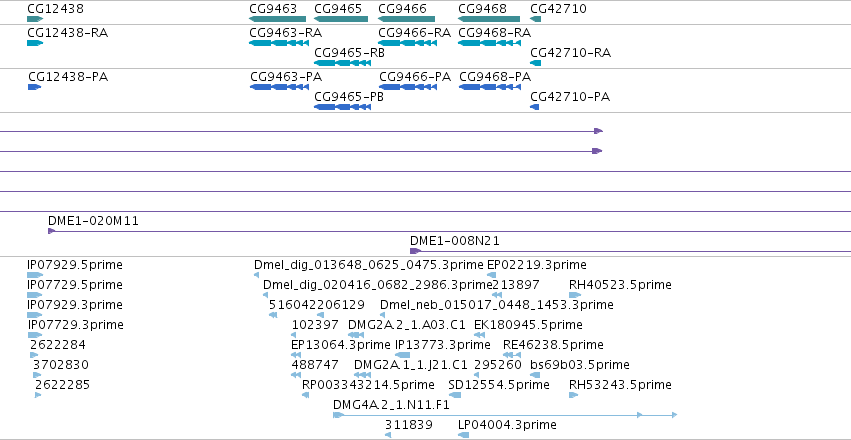Select protein label CG9465-PB
The image size is (851, 440).
[x=349, y=97]
